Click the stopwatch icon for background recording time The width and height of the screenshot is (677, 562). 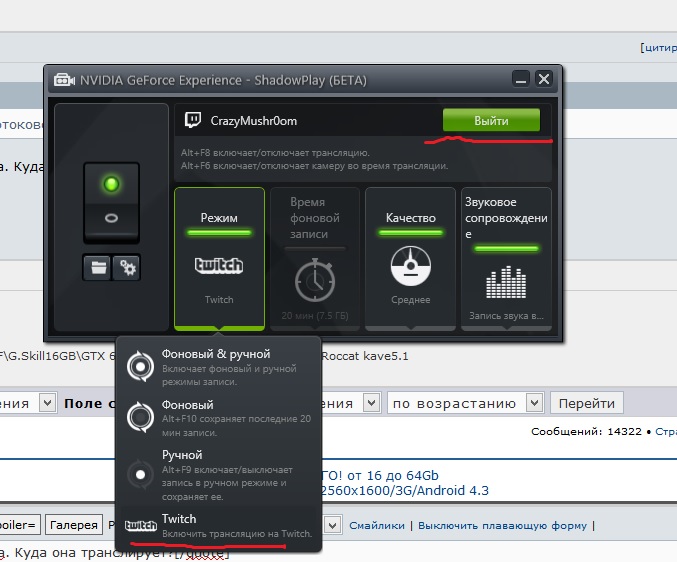click(x=314, y=280)
